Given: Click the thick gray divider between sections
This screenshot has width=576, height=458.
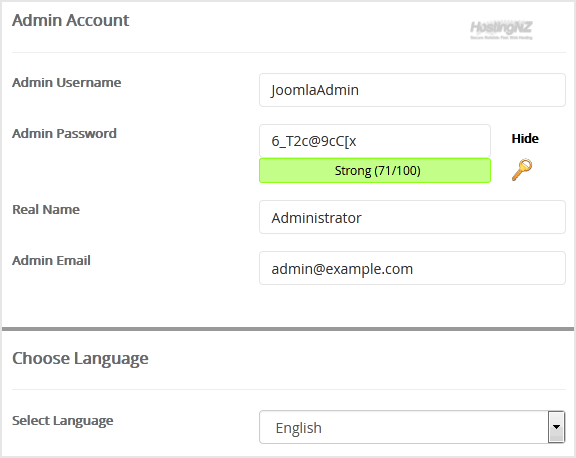Looking at the screenshot, I should pos(288,329).
